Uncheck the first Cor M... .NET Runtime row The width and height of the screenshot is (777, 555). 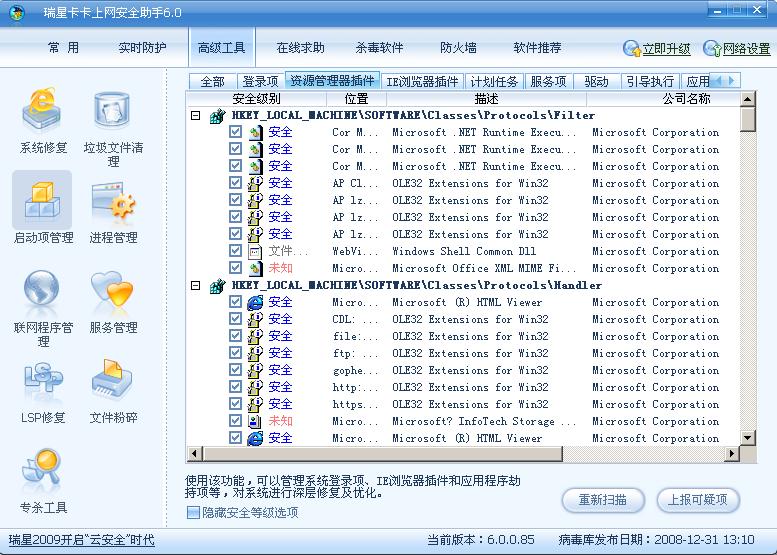235,132
